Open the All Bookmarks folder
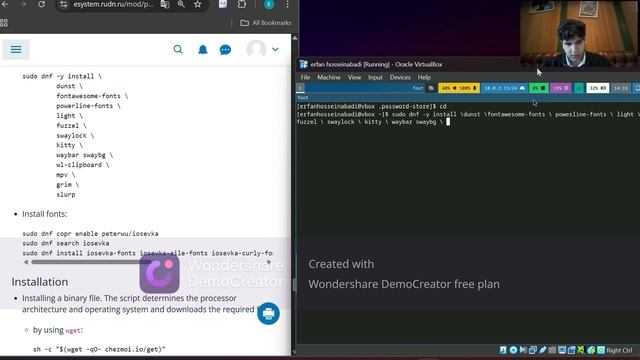The width and height of the screenshot is (640, 360). (x=266, y=23)
